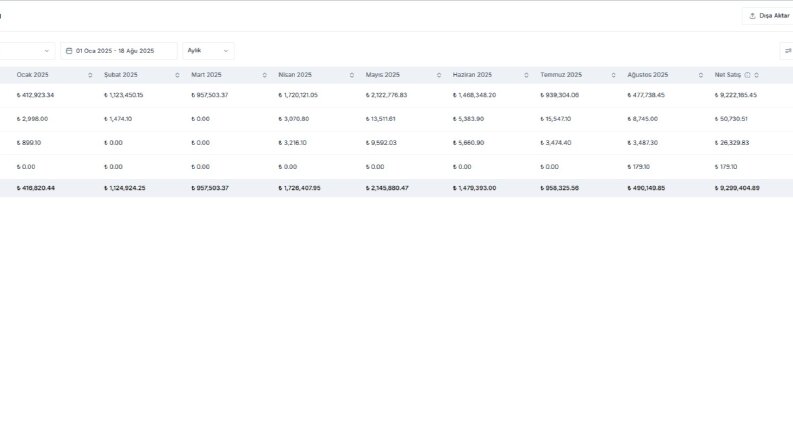Sort by the Ocak 2025 column sort icon
This screenshot has width=793, height=446.
tap(90, 75)
